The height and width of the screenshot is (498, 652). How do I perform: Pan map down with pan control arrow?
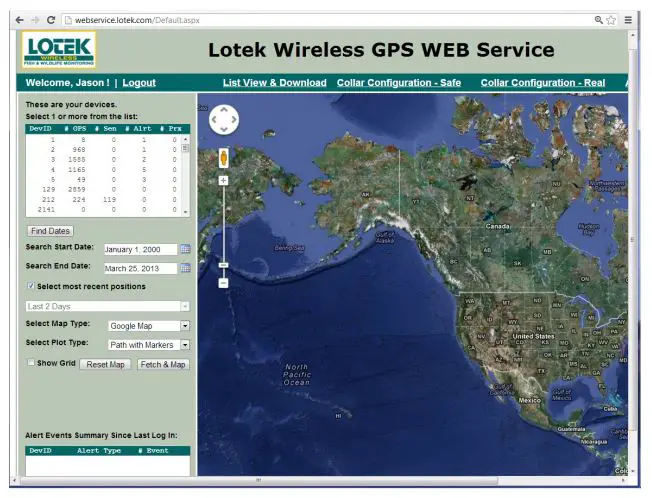[x=224, y=129]
